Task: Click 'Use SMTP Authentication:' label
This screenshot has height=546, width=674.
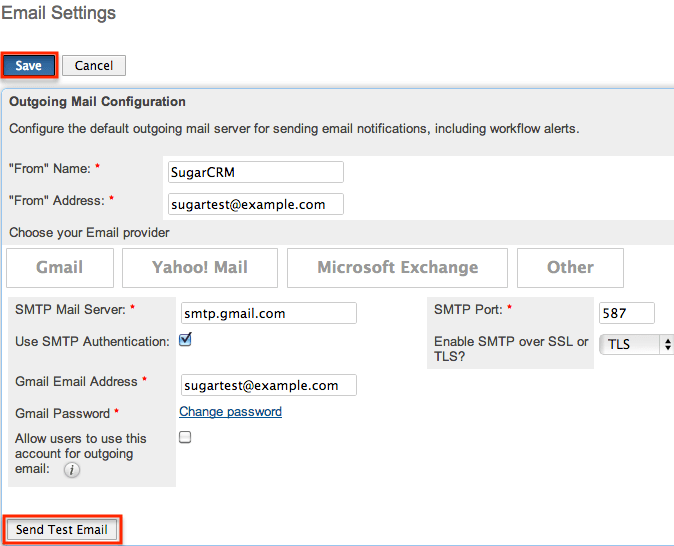Action: coord(92,341)
